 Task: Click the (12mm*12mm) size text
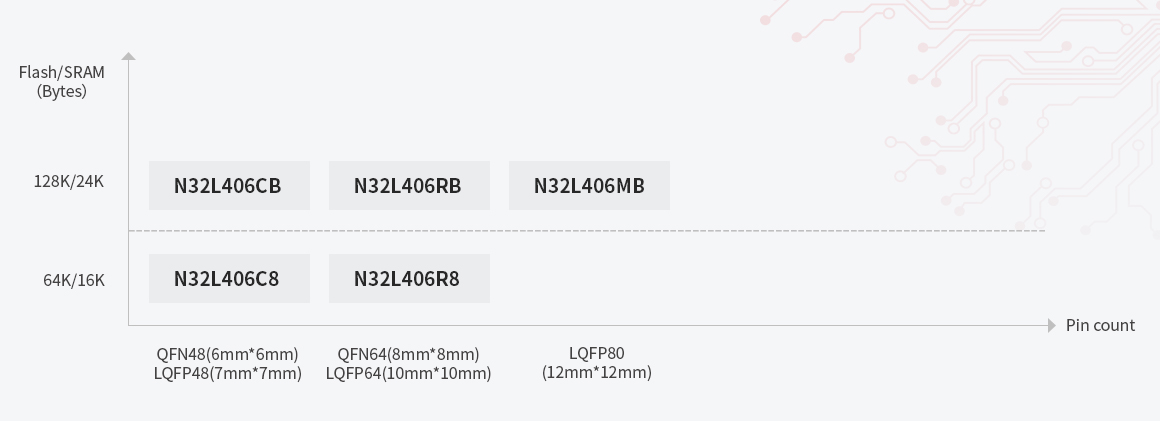[596, 372]
